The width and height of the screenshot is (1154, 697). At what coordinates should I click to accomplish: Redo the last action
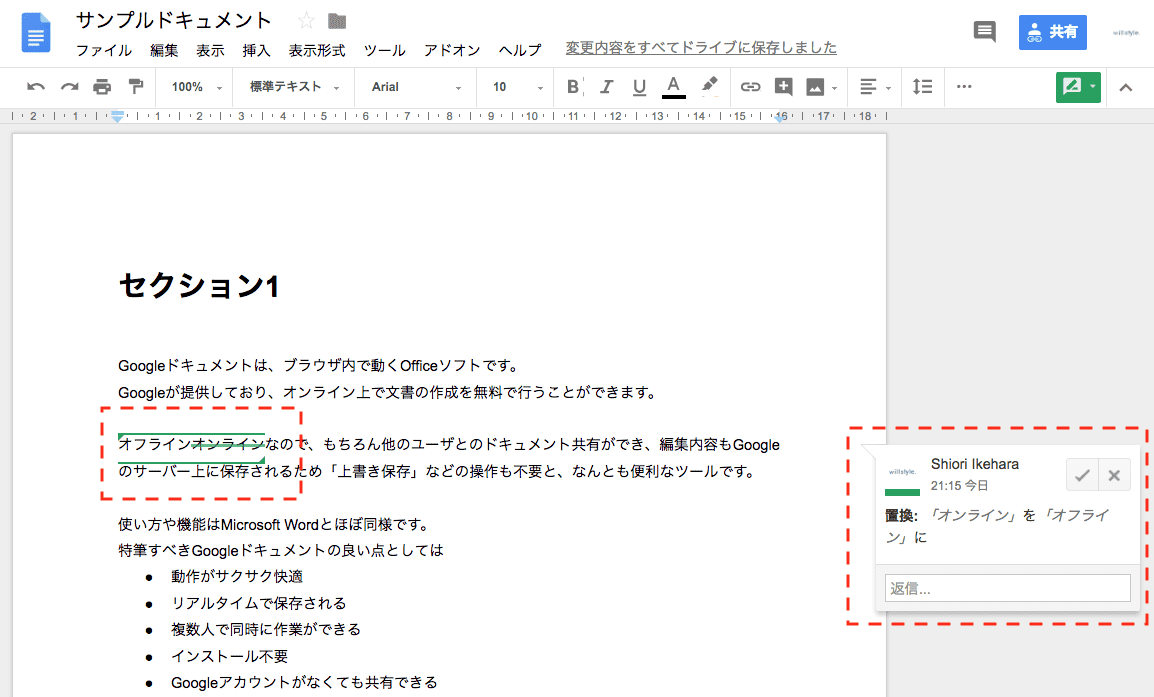69,87
